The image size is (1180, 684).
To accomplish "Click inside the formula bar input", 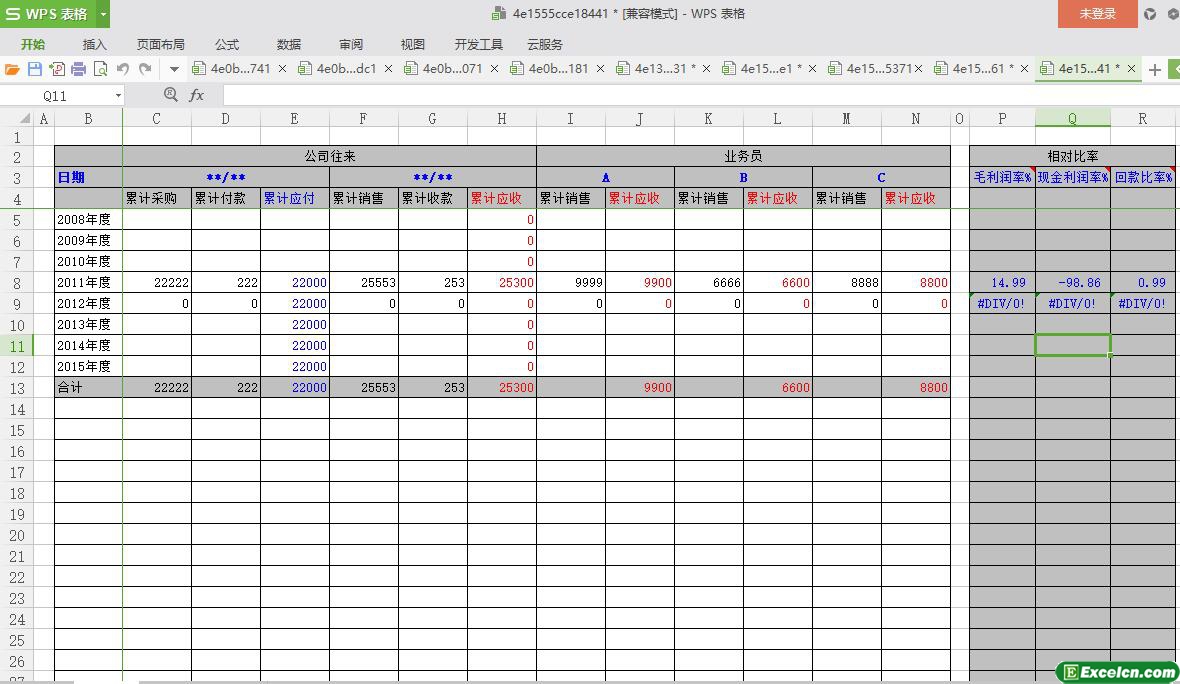I will click(700, 95).
